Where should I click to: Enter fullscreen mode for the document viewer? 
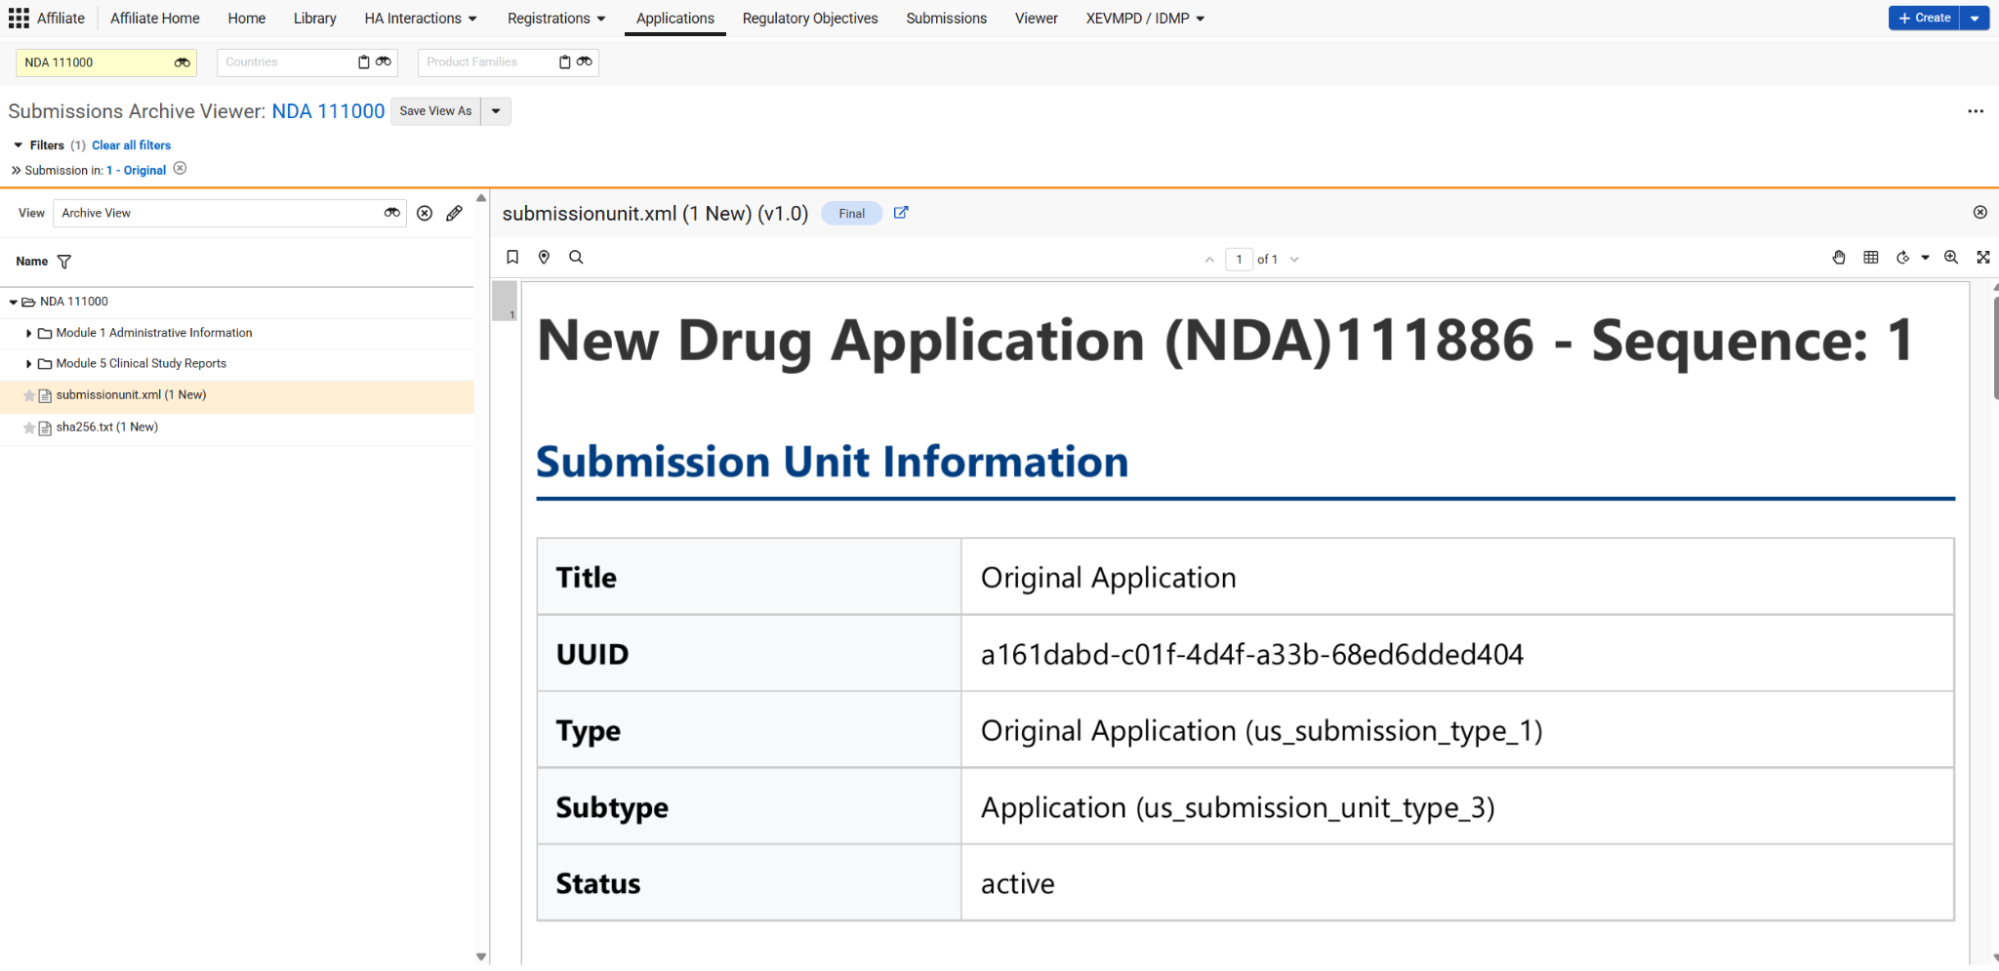click(1982, 258)
